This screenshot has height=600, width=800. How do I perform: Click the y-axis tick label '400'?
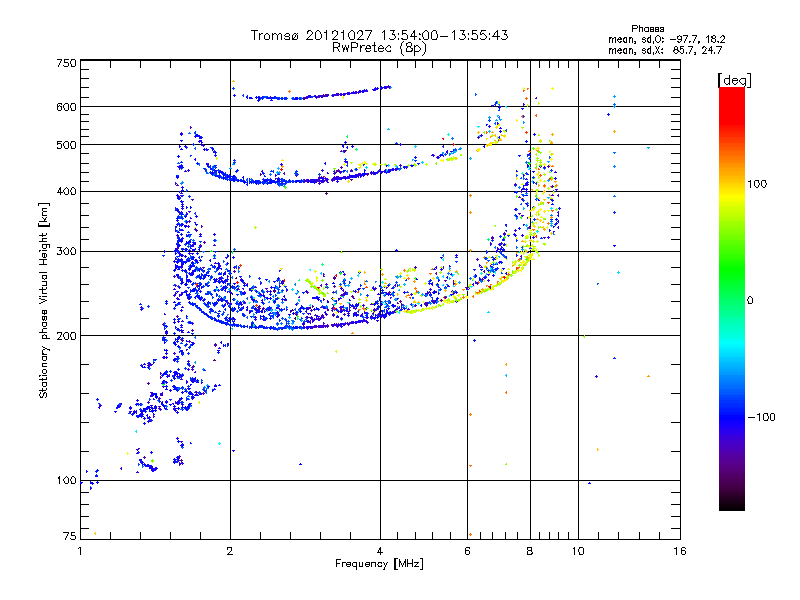(66, 191)
